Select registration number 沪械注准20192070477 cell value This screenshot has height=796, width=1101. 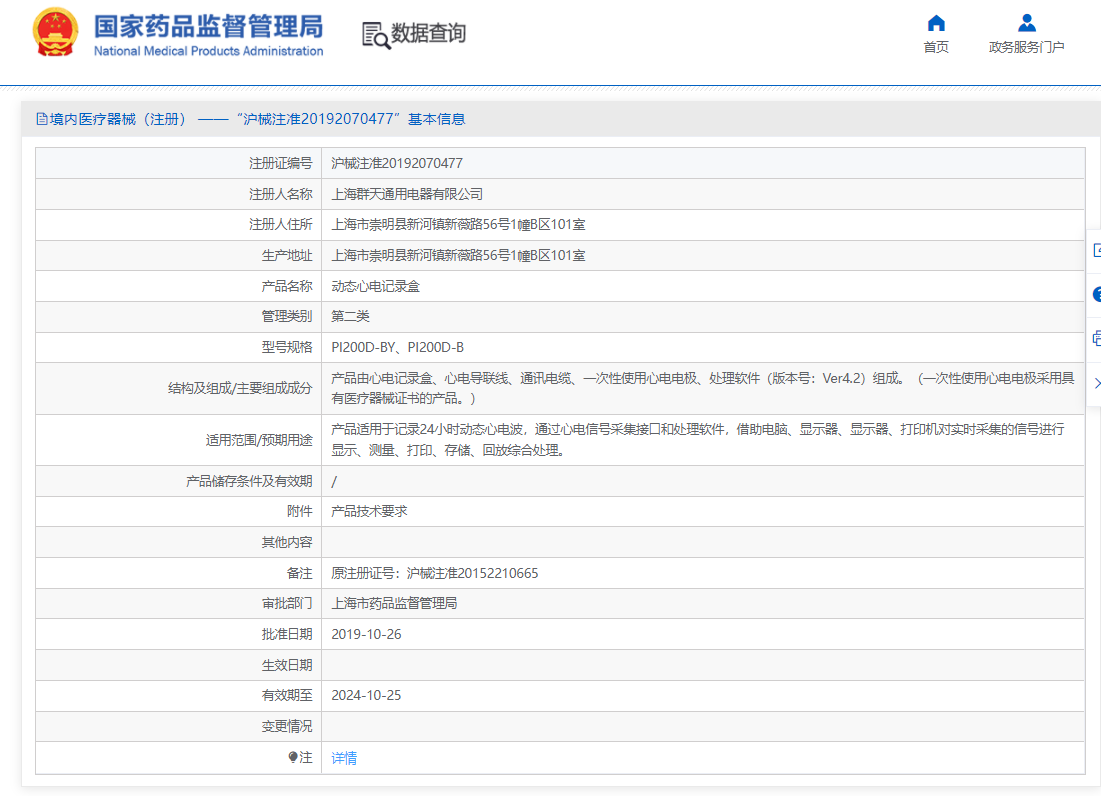tap(397, 163)
